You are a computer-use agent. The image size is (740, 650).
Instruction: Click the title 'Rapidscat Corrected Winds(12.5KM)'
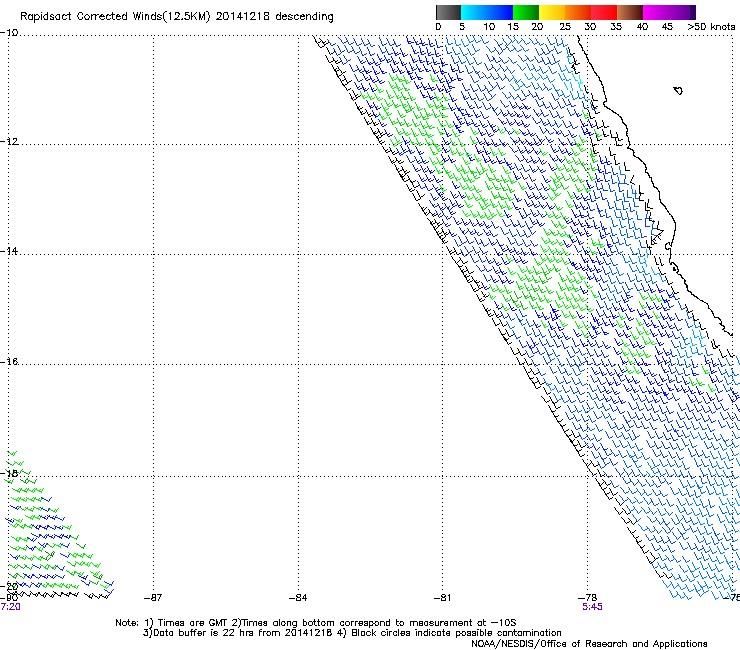click(115, 17)
